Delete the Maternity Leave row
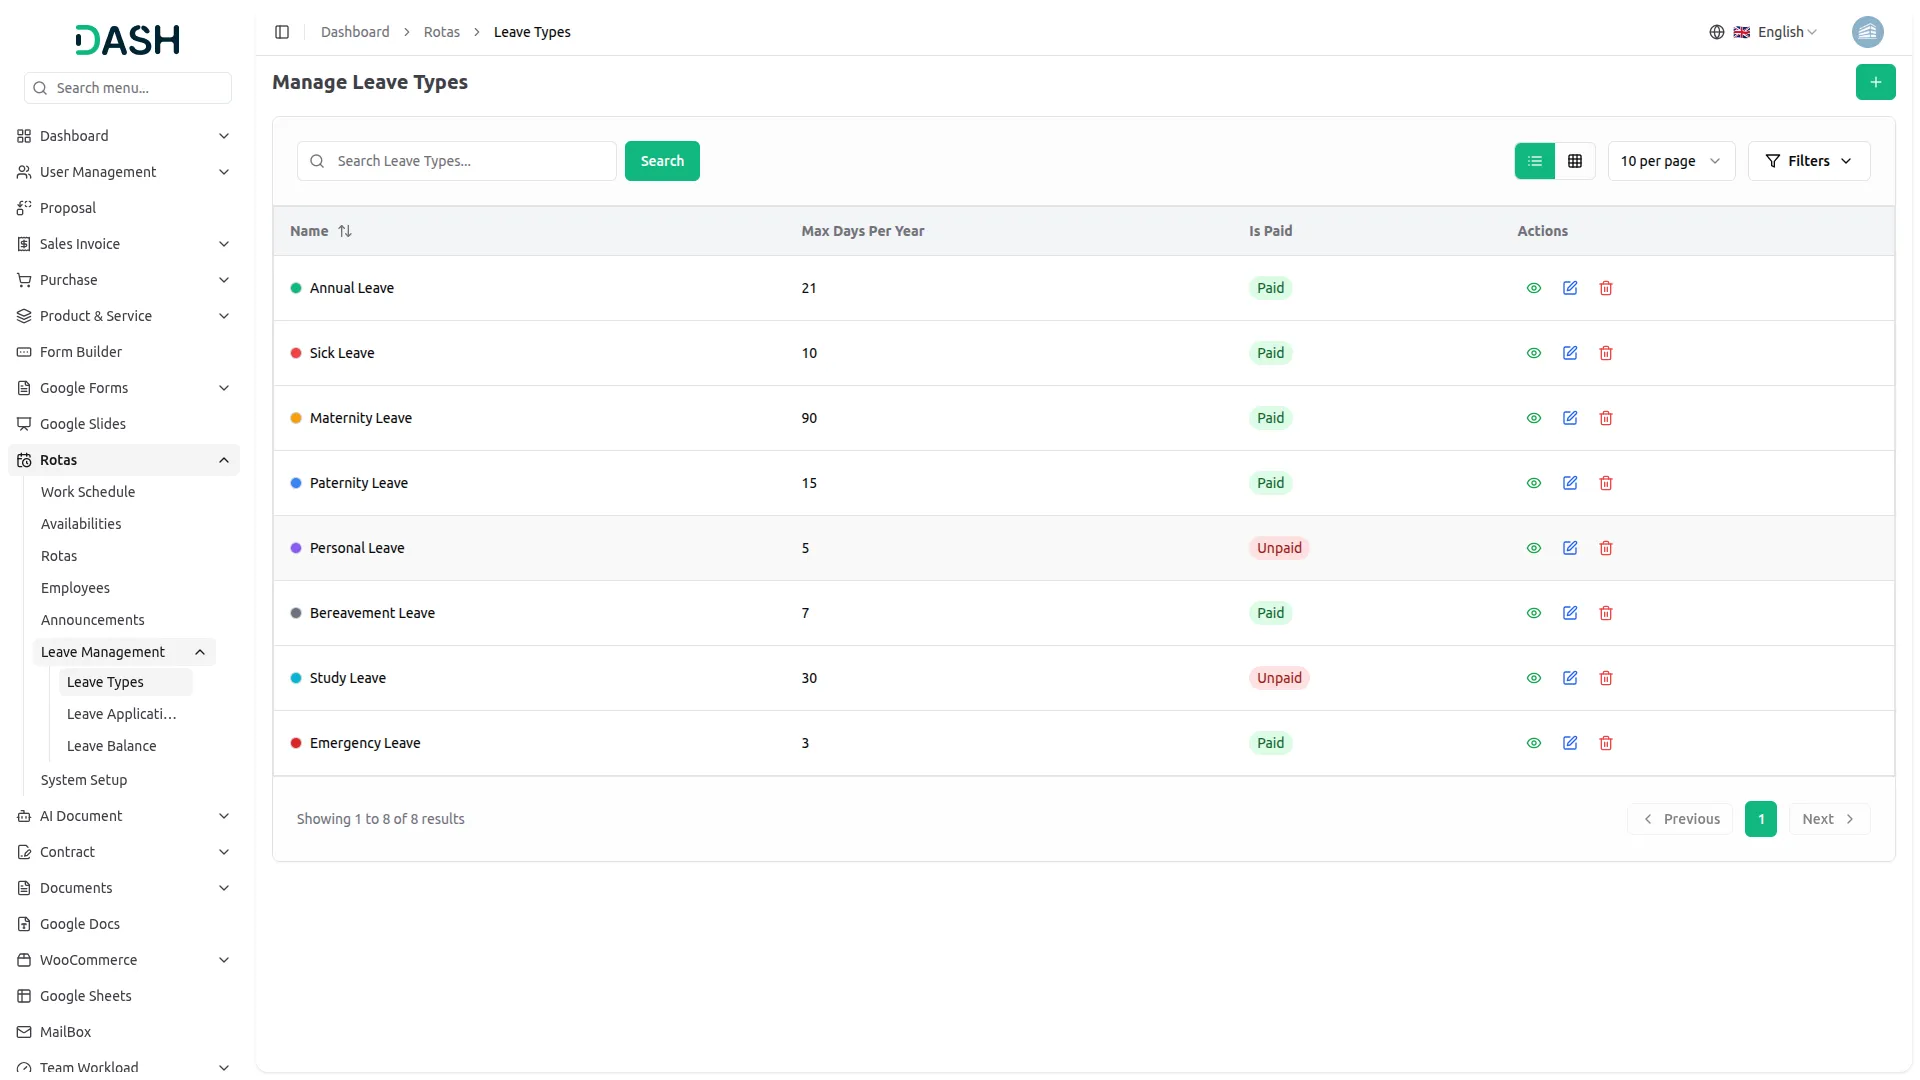This screenshot has width=1920, height=1080. [1605, 418]
